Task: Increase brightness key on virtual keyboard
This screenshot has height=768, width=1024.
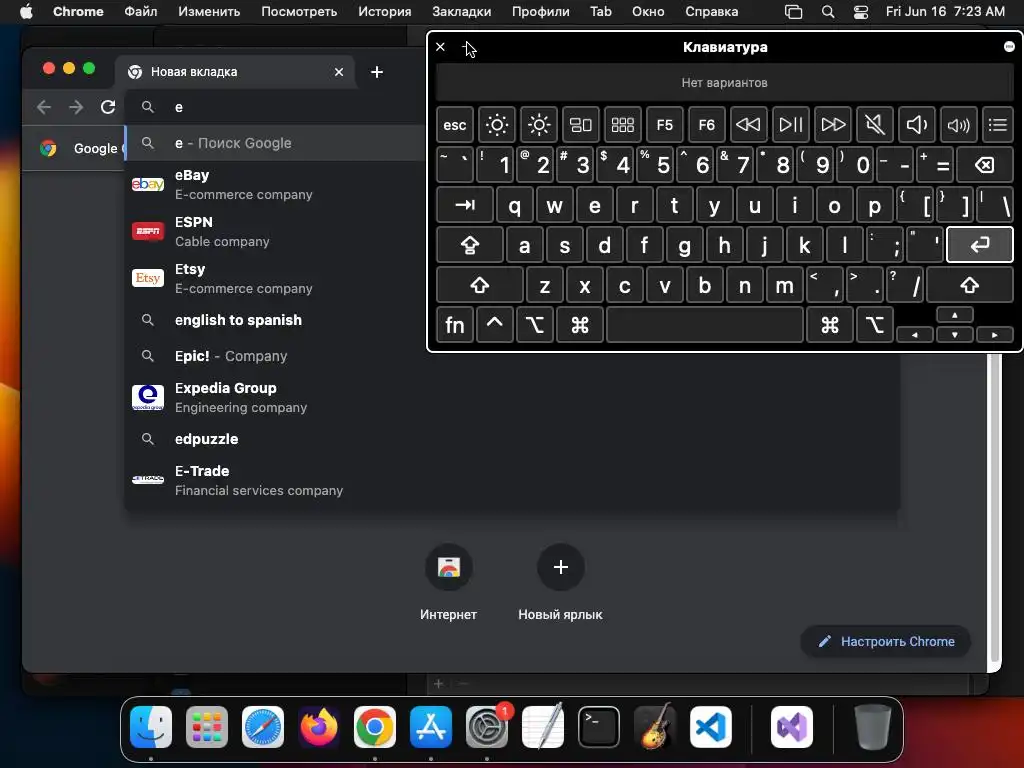Action: (x=539, y=125)
